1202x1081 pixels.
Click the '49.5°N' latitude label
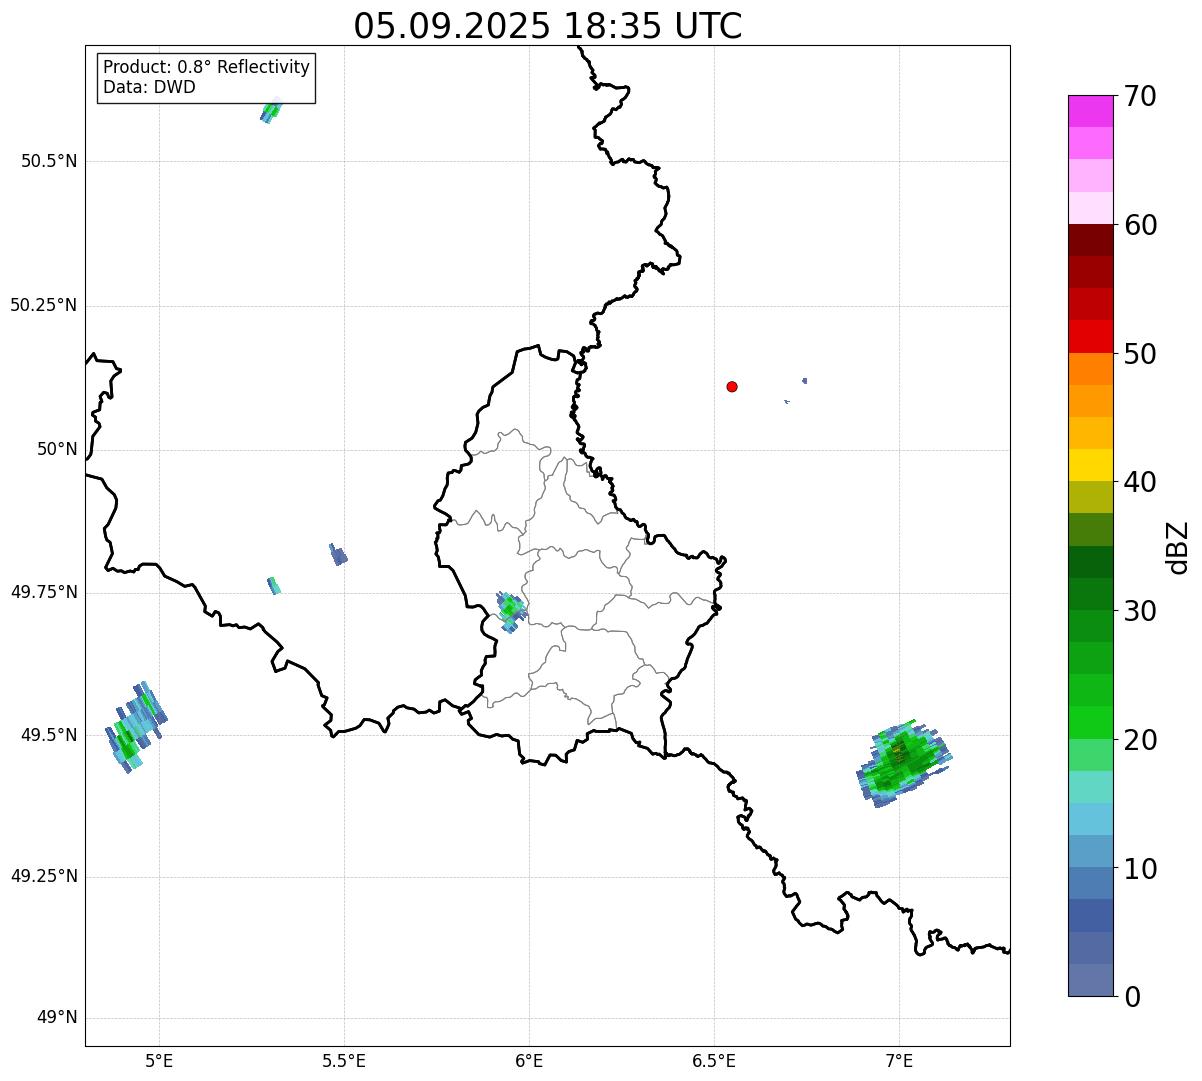click(x=49, y=735)
